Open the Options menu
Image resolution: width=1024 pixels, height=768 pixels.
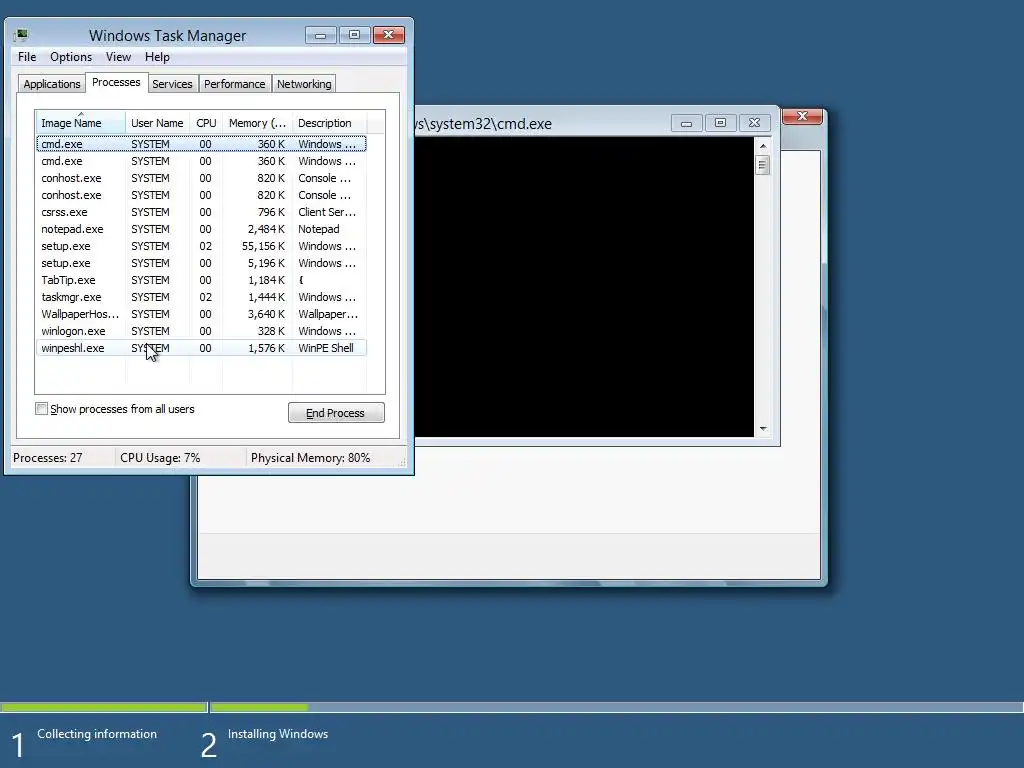click(71, 57)
